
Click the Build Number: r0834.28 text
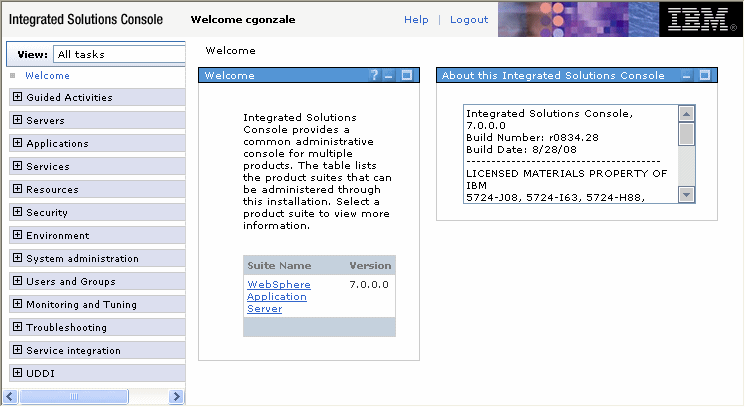tap(532, 138)
